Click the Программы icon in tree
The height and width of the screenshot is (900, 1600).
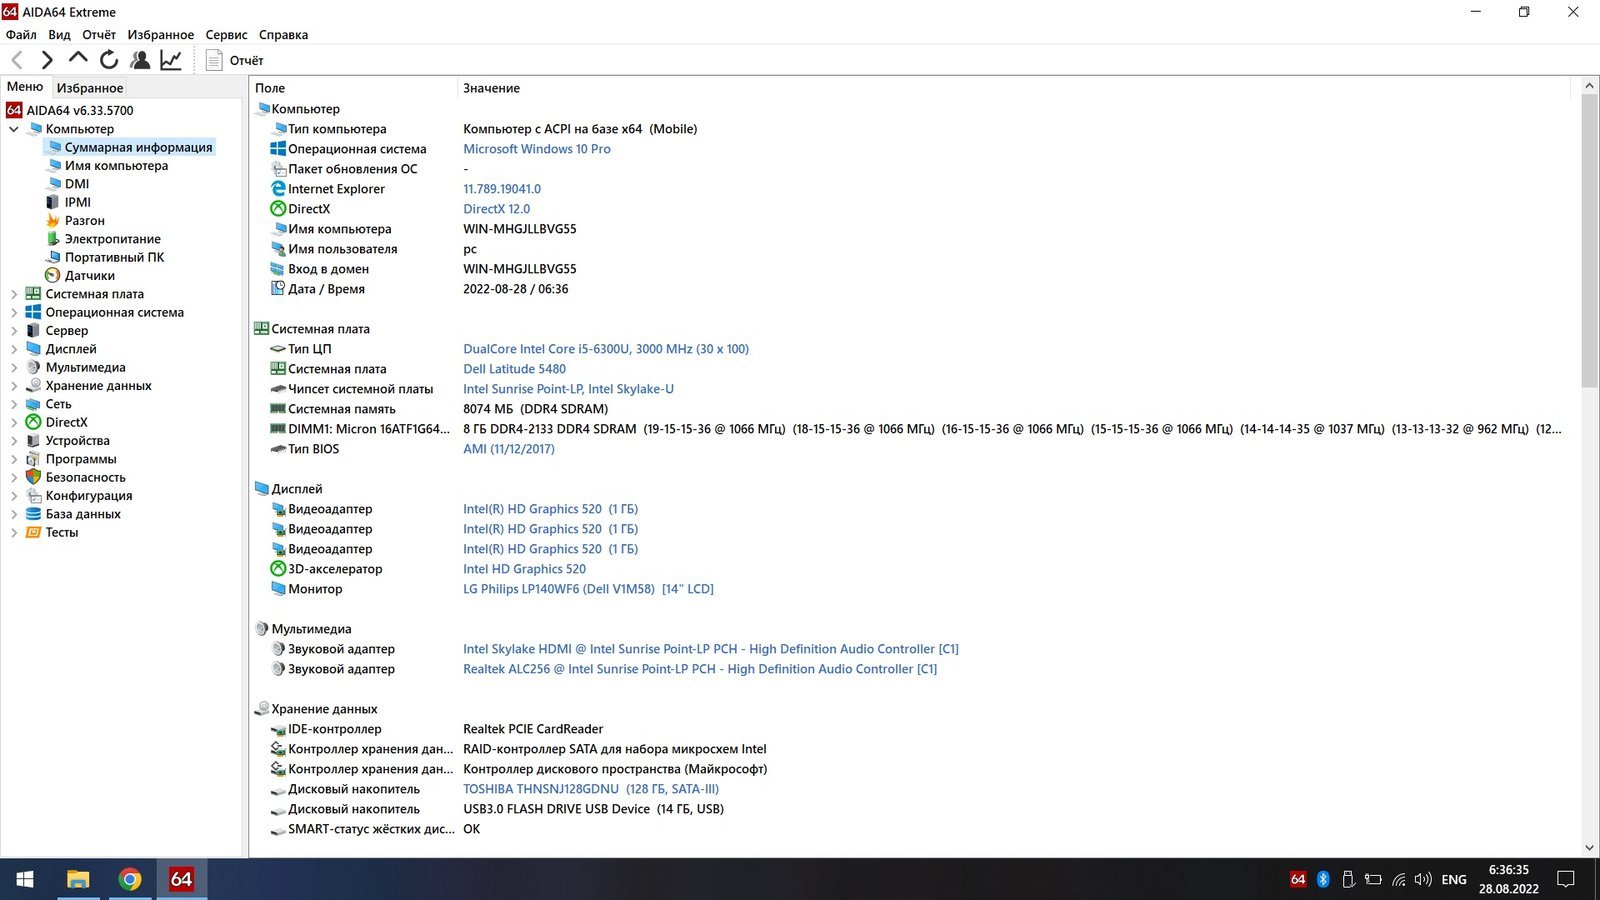coord(33,459)
